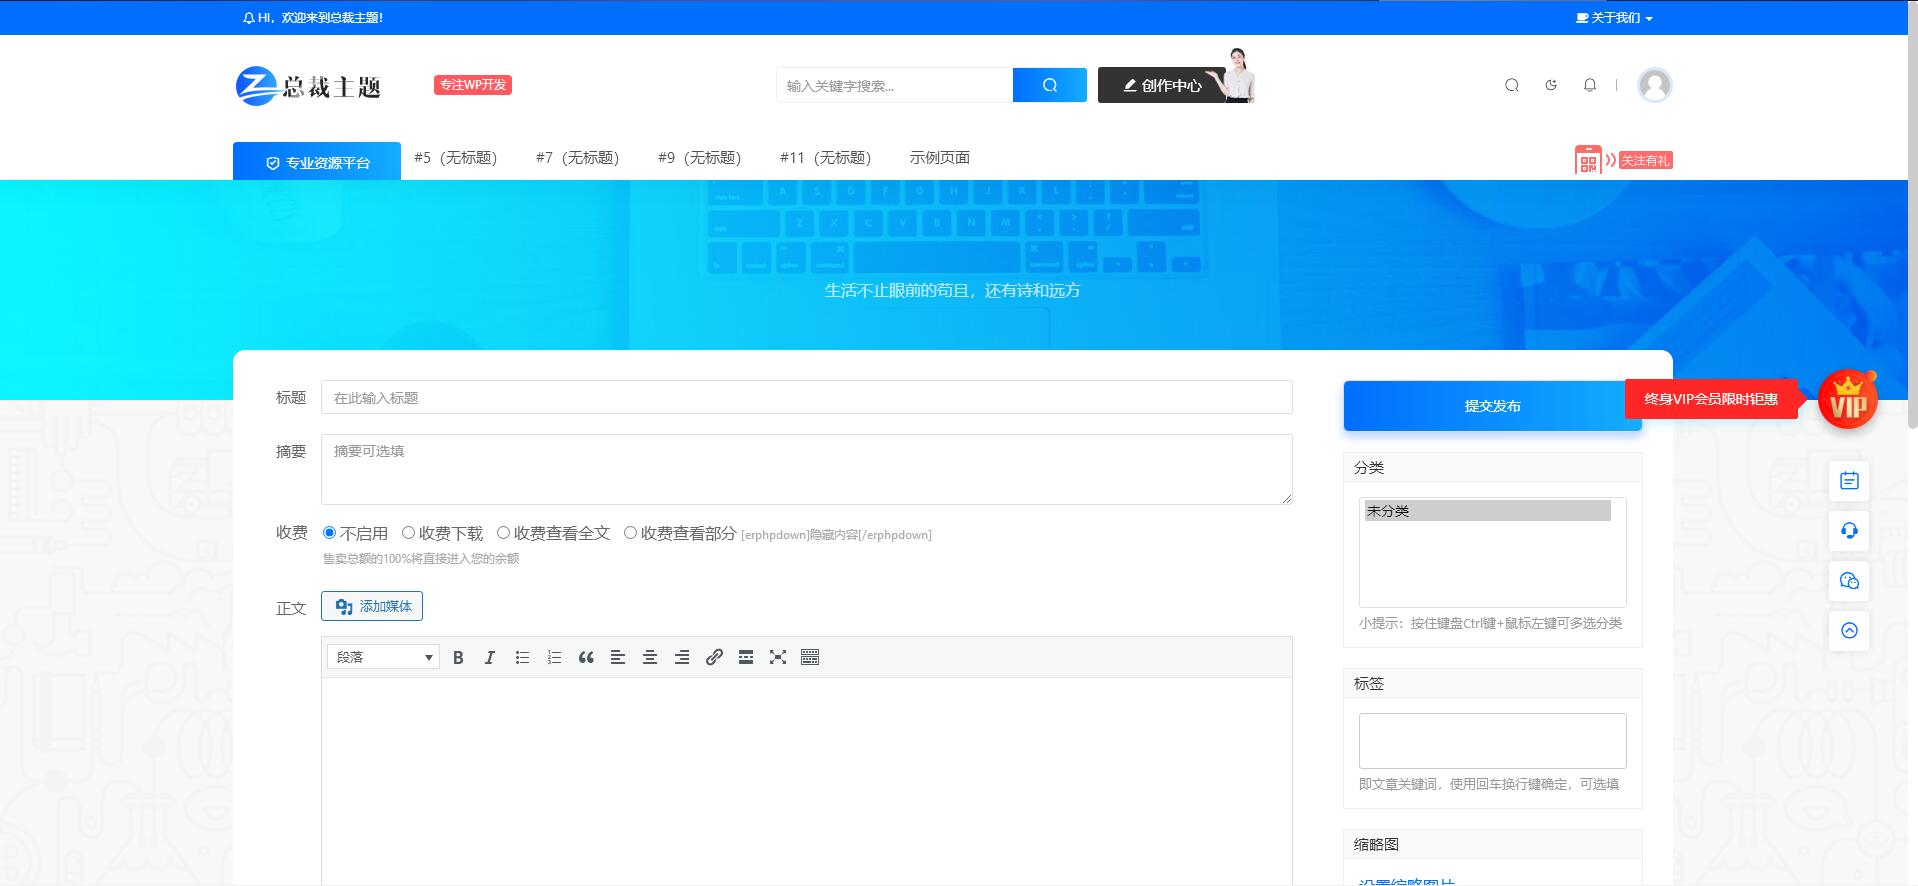
Task: Click the 添加媒体 add media button
Action: 372,606
